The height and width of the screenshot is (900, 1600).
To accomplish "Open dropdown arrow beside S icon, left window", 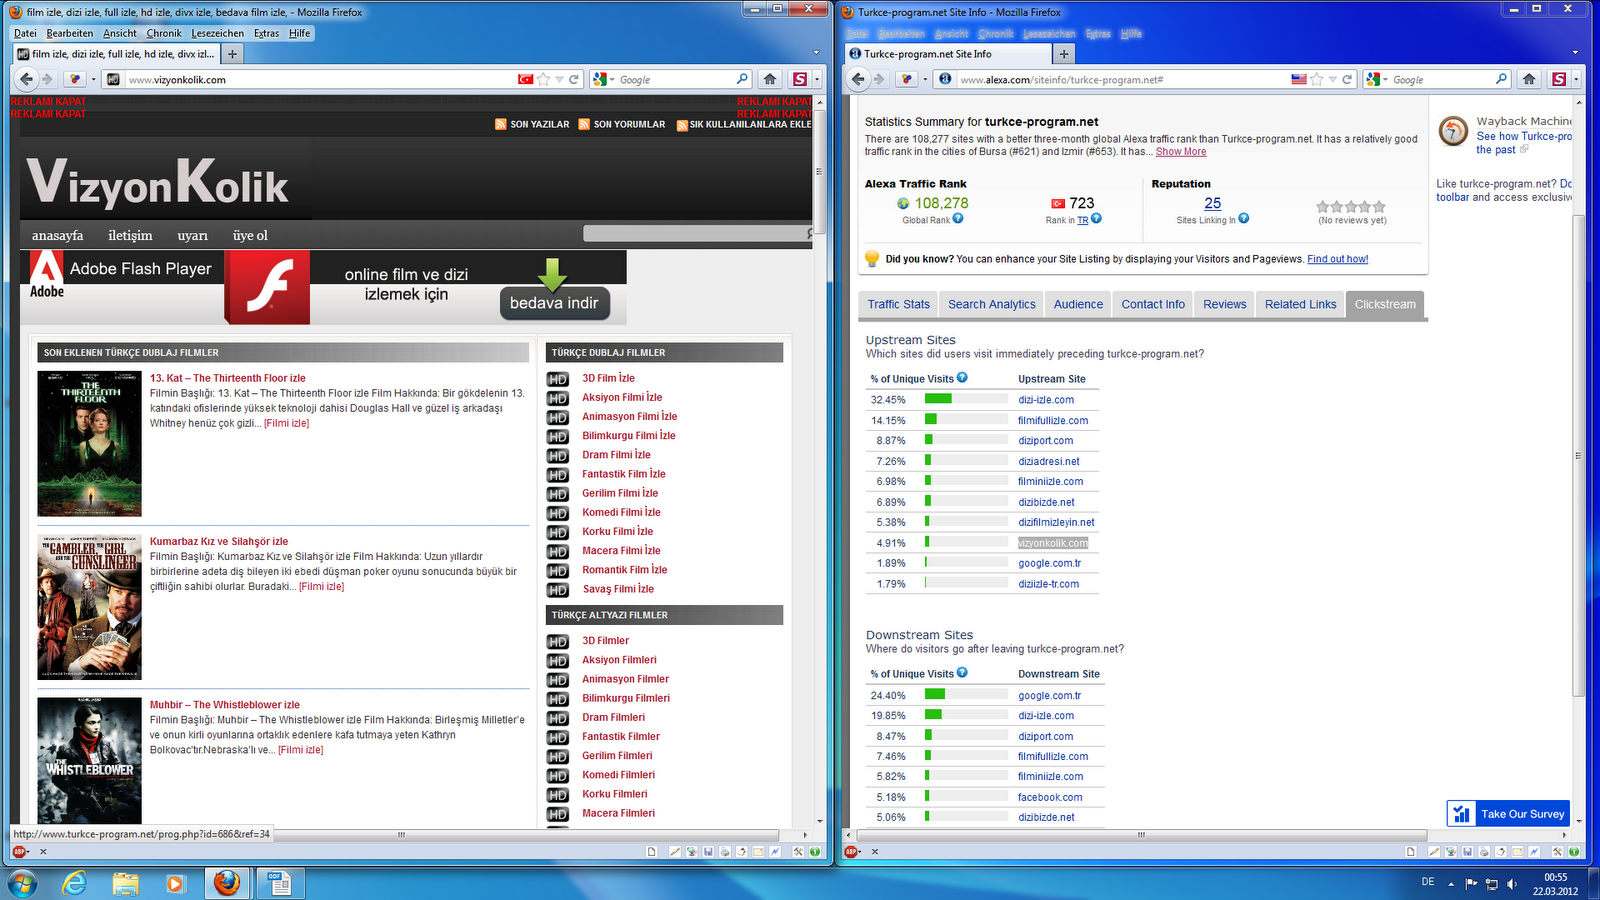I will pos(817,79).
